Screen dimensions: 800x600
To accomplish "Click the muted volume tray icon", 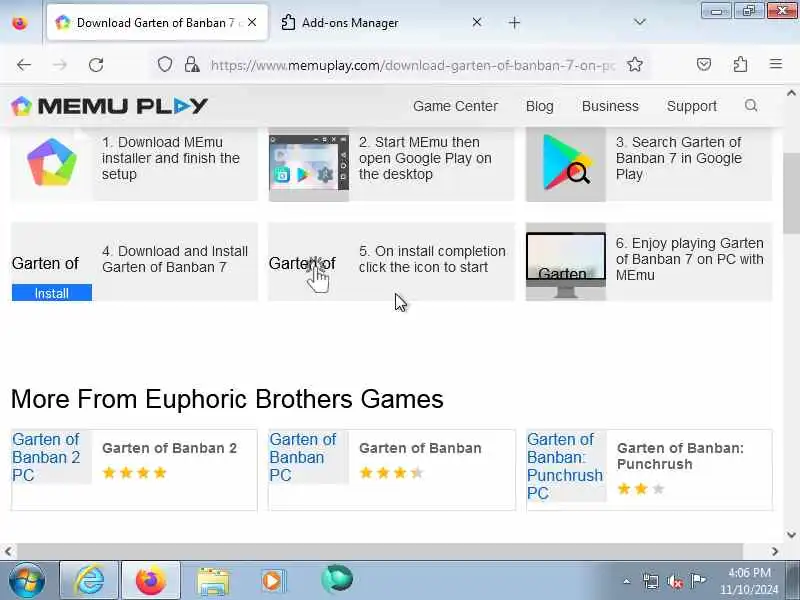I will pyautogui.click(x=674, y=581).
